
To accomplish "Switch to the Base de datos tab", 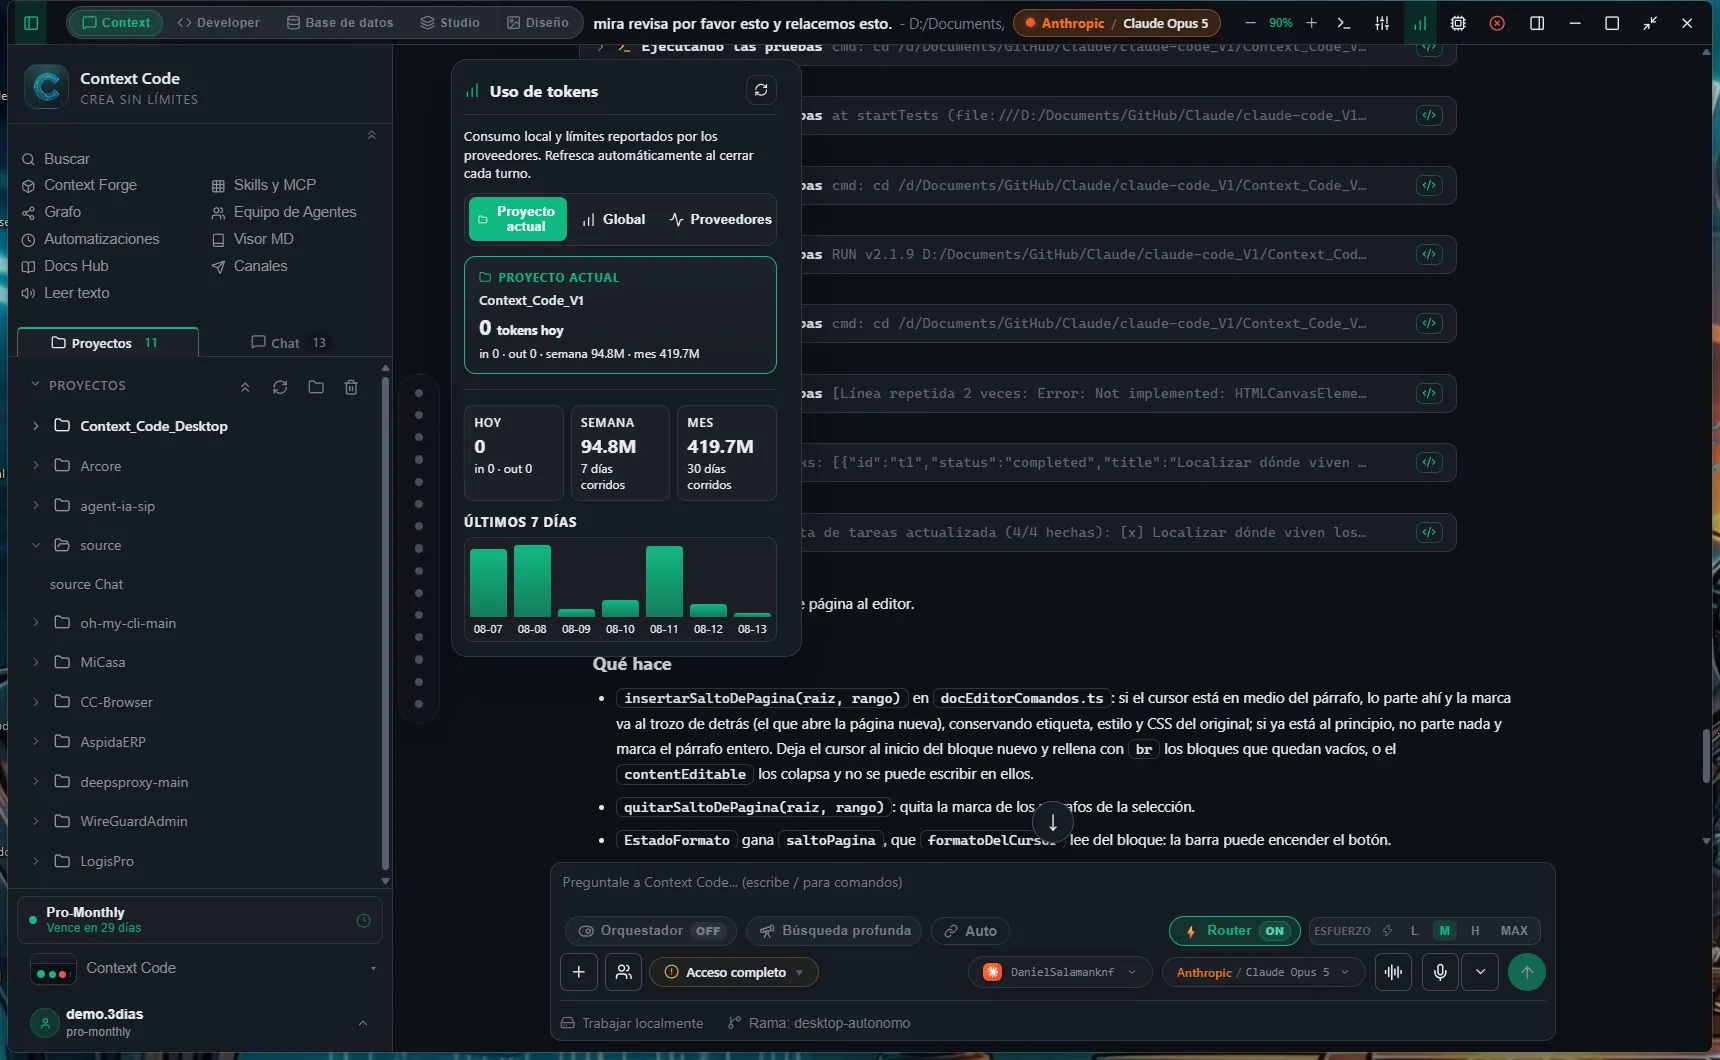I will click(x=340, y=22).
